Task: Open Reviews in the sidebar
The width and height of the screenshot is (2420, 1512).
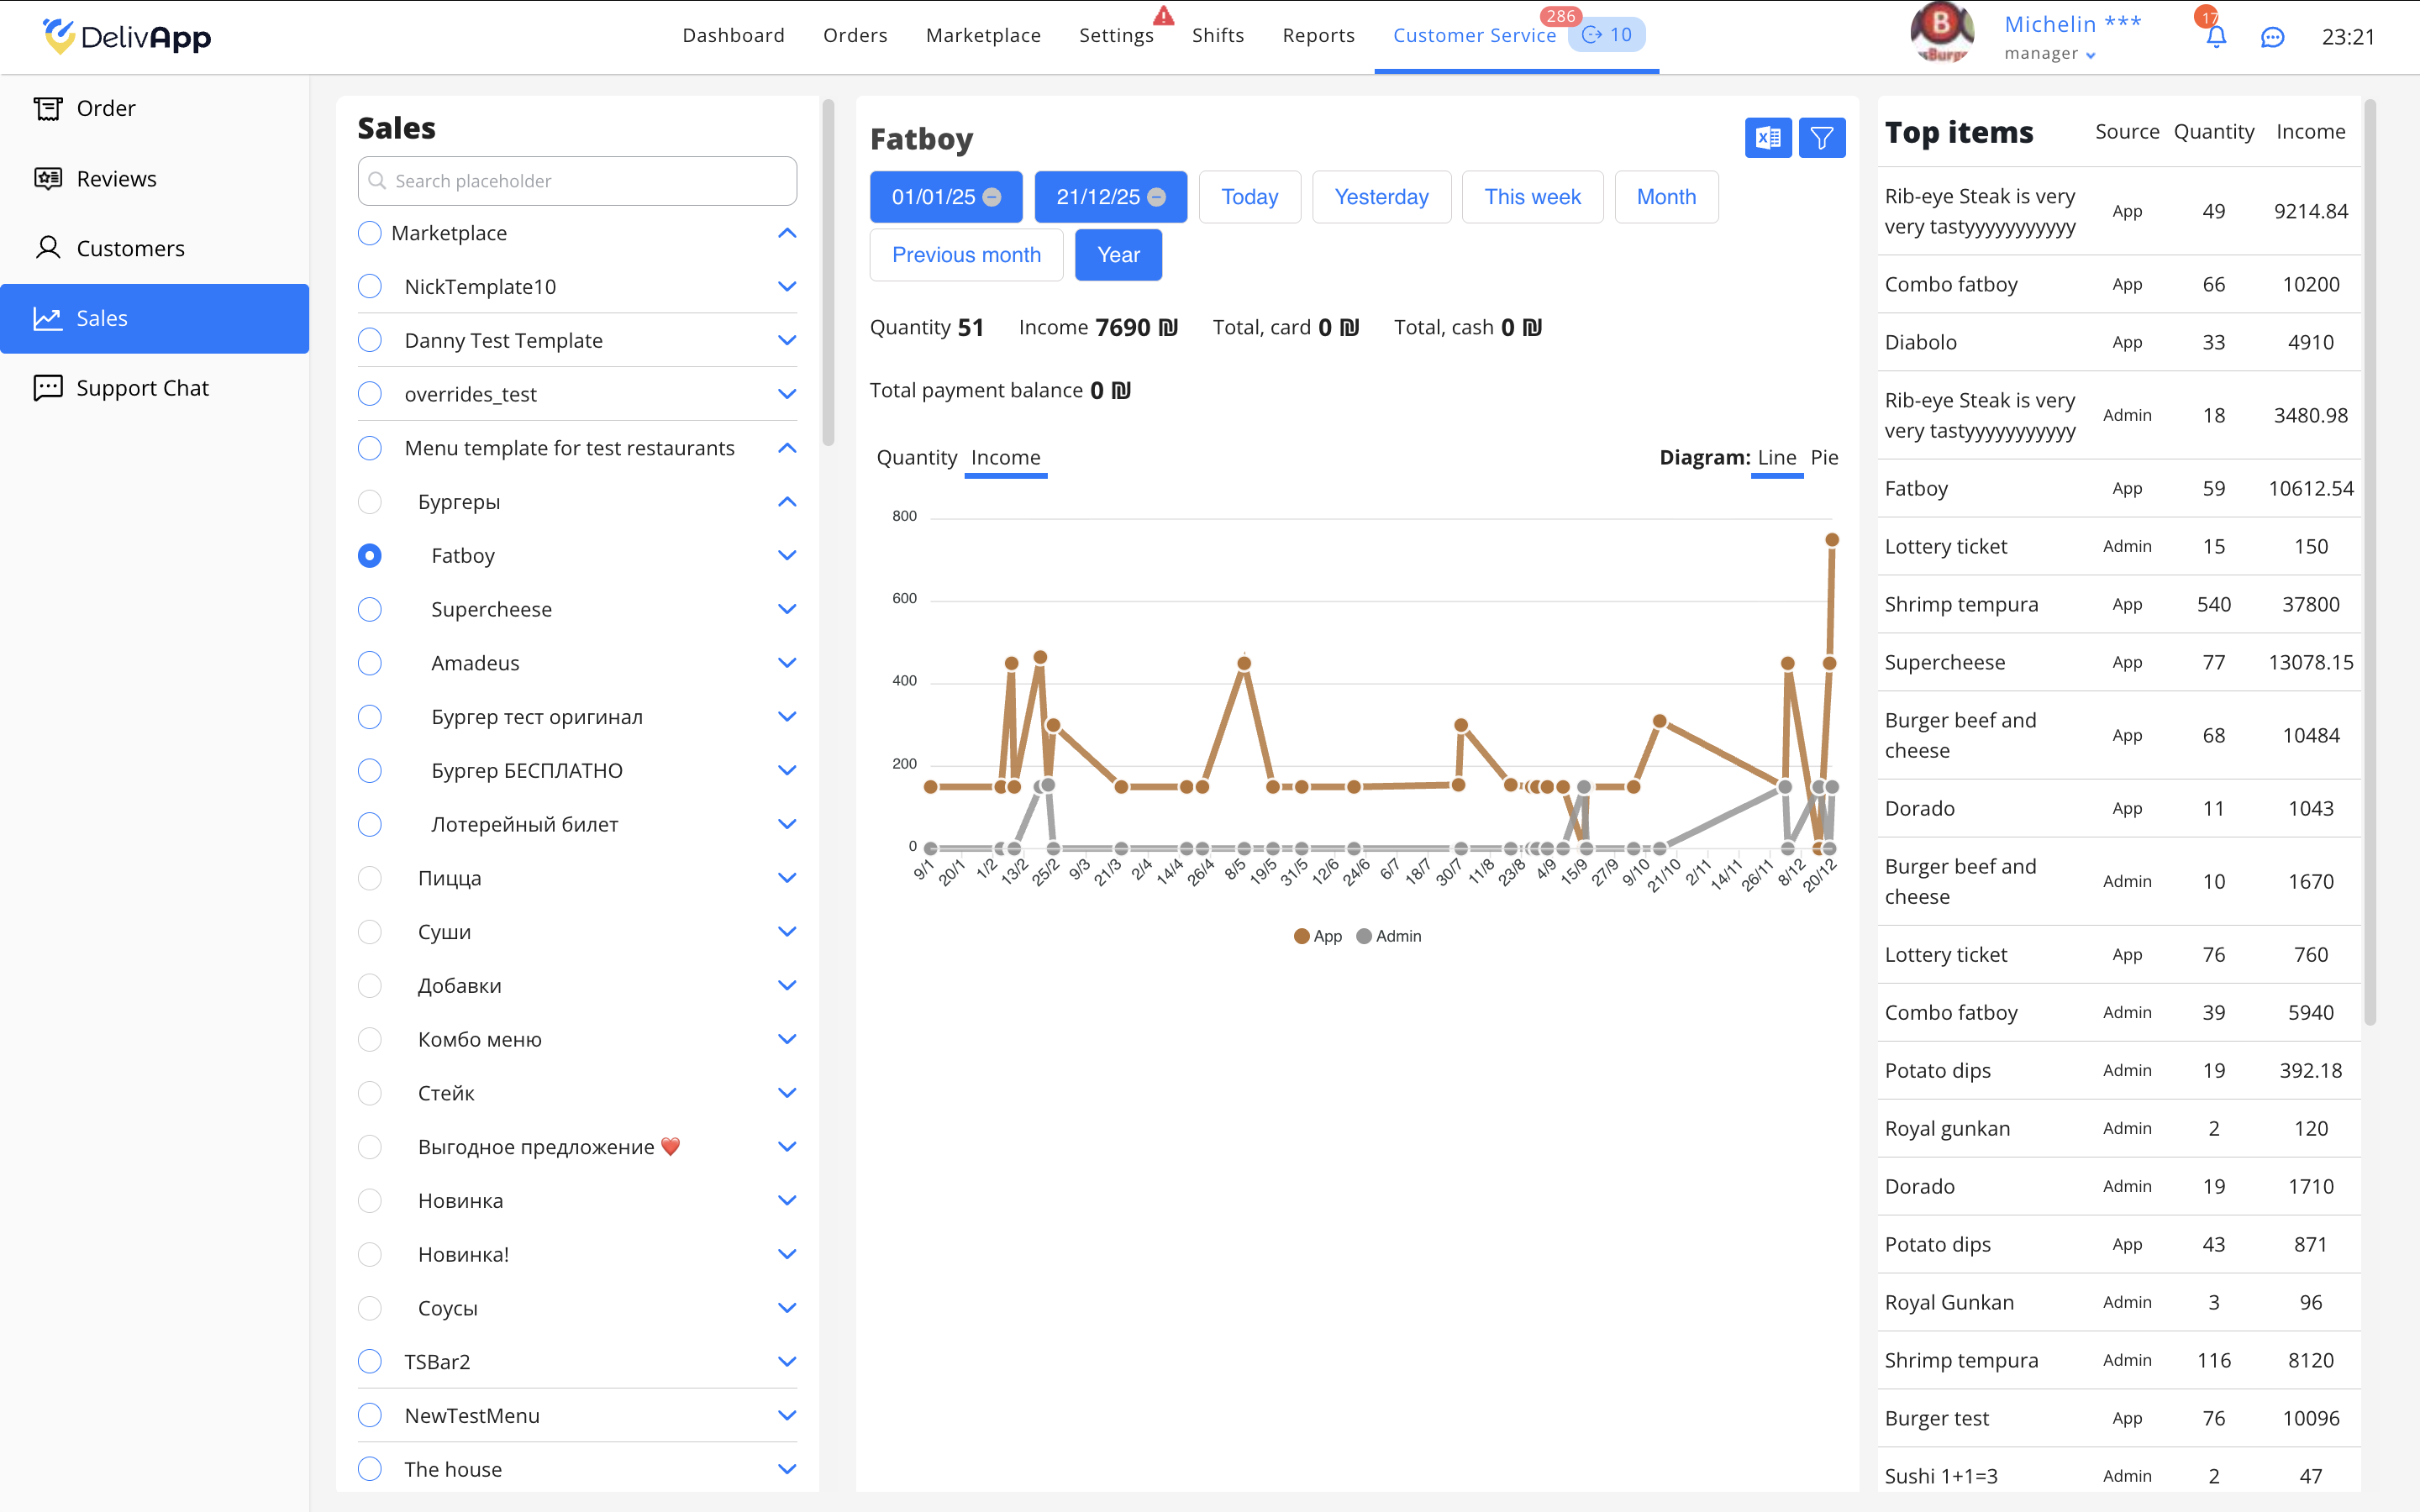Action: pyautogui.click(x=116, y=178)
